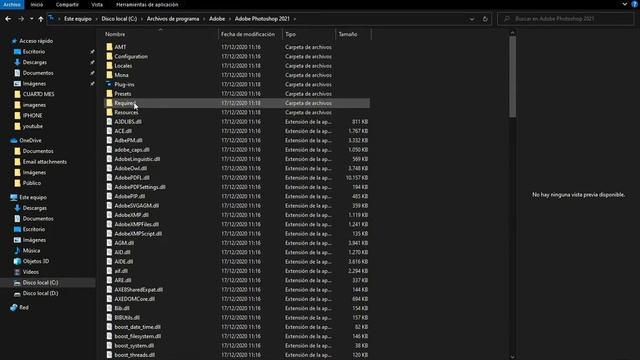Open the CUARTO MES folder
640x360 pixels.
[38, 94]
